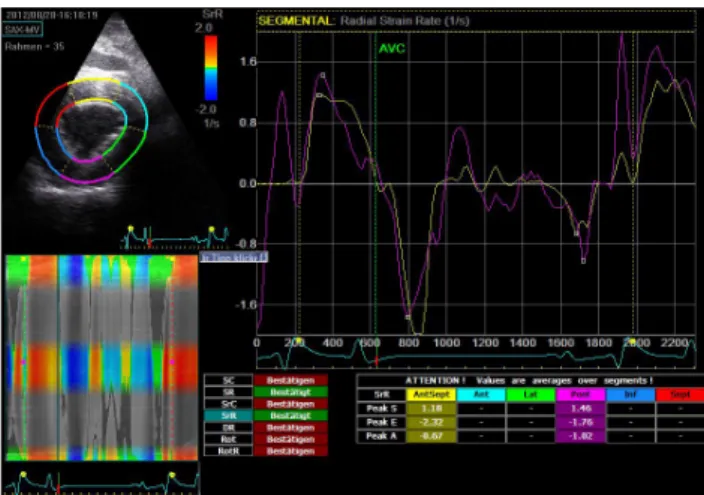
Task: Click the SrR header cell in results table
Action: tap(382, 395)
